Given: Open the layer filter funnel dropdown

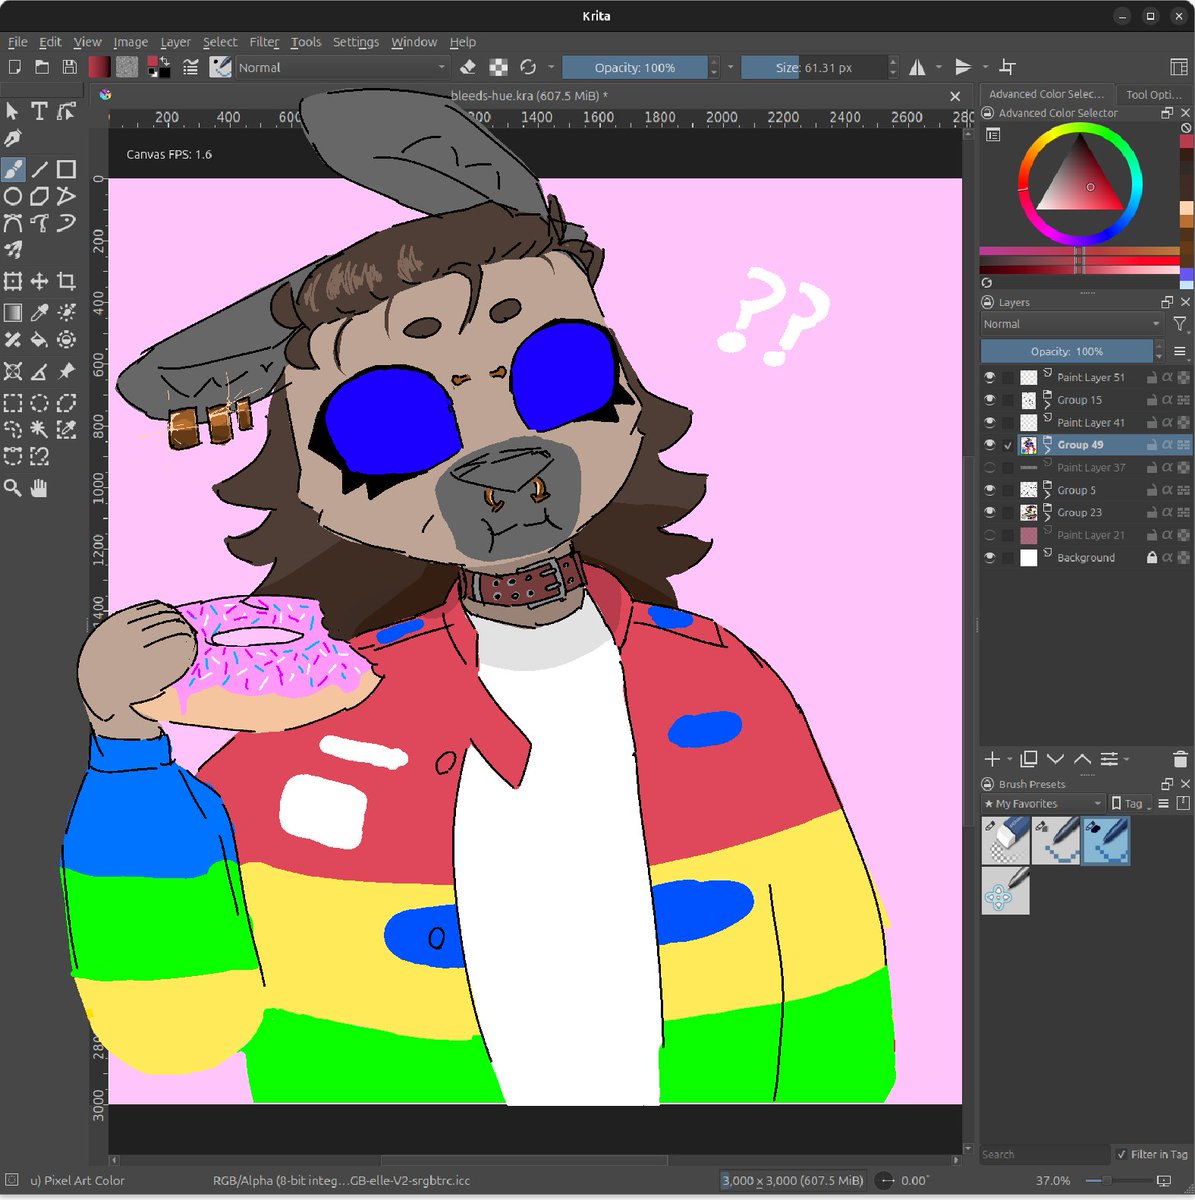Looking at the screenshot, I should point(1181,324).
